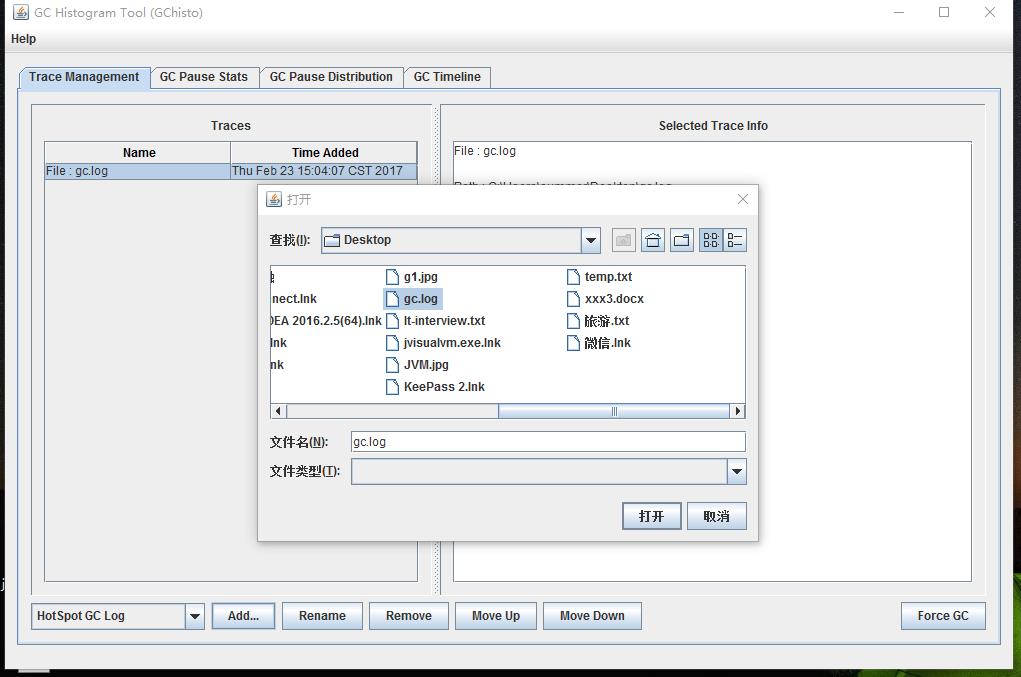Click the Force GC button
The image size is (1021, 677).
[x=943, y=616]
